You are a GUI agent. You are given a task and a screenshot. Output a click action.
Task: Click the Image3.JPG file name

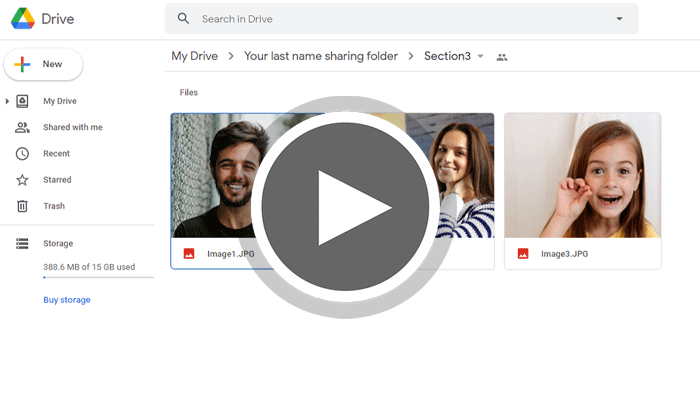click(x=564, y=254)
